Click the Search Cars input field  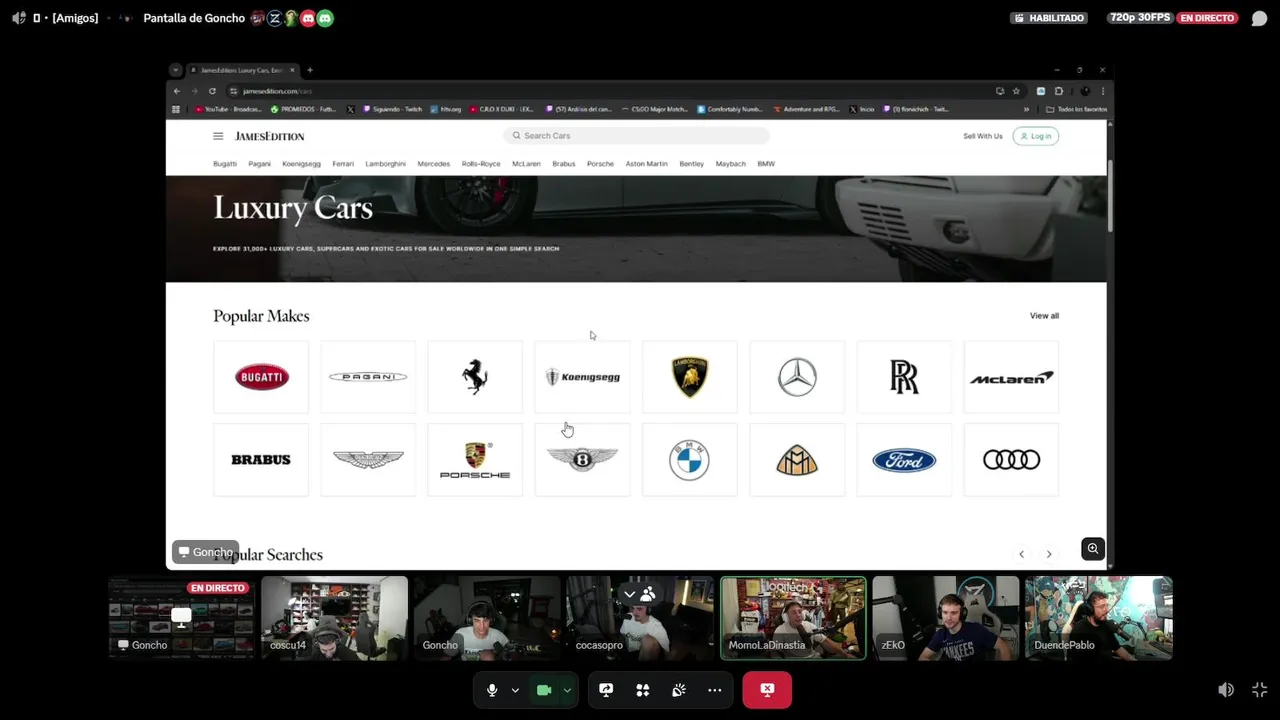point(637,136)
